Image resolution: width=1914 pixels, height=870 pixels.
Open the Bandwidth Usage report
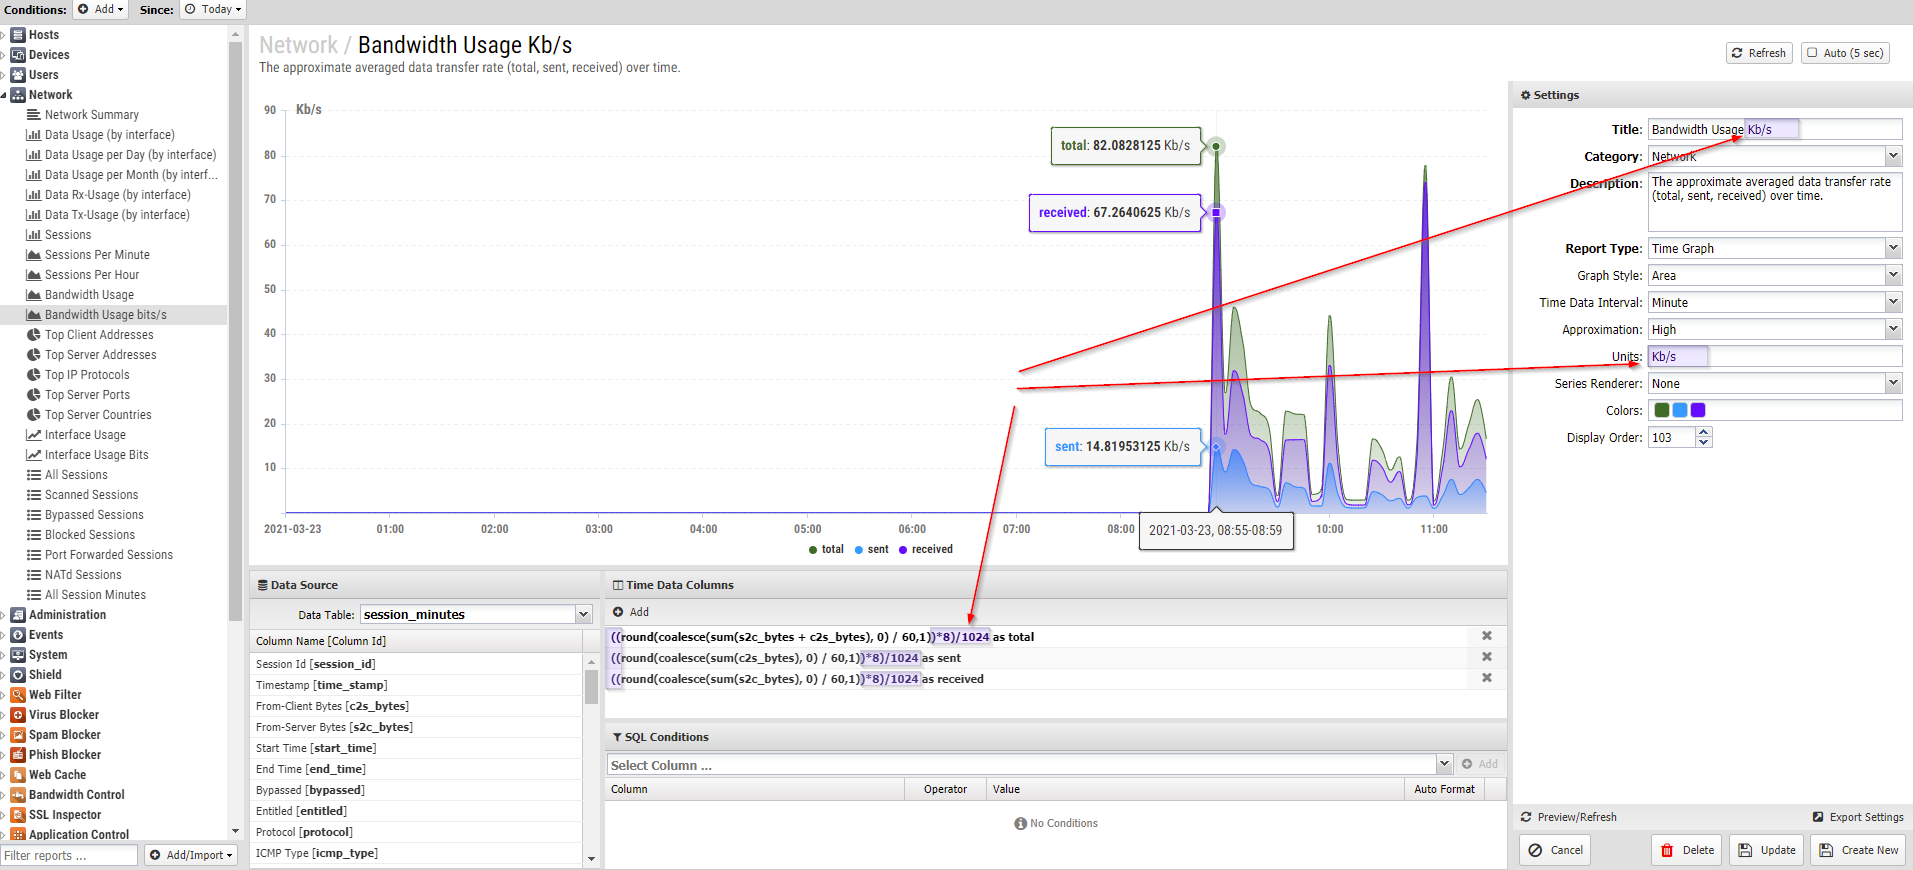pos(89,295)
